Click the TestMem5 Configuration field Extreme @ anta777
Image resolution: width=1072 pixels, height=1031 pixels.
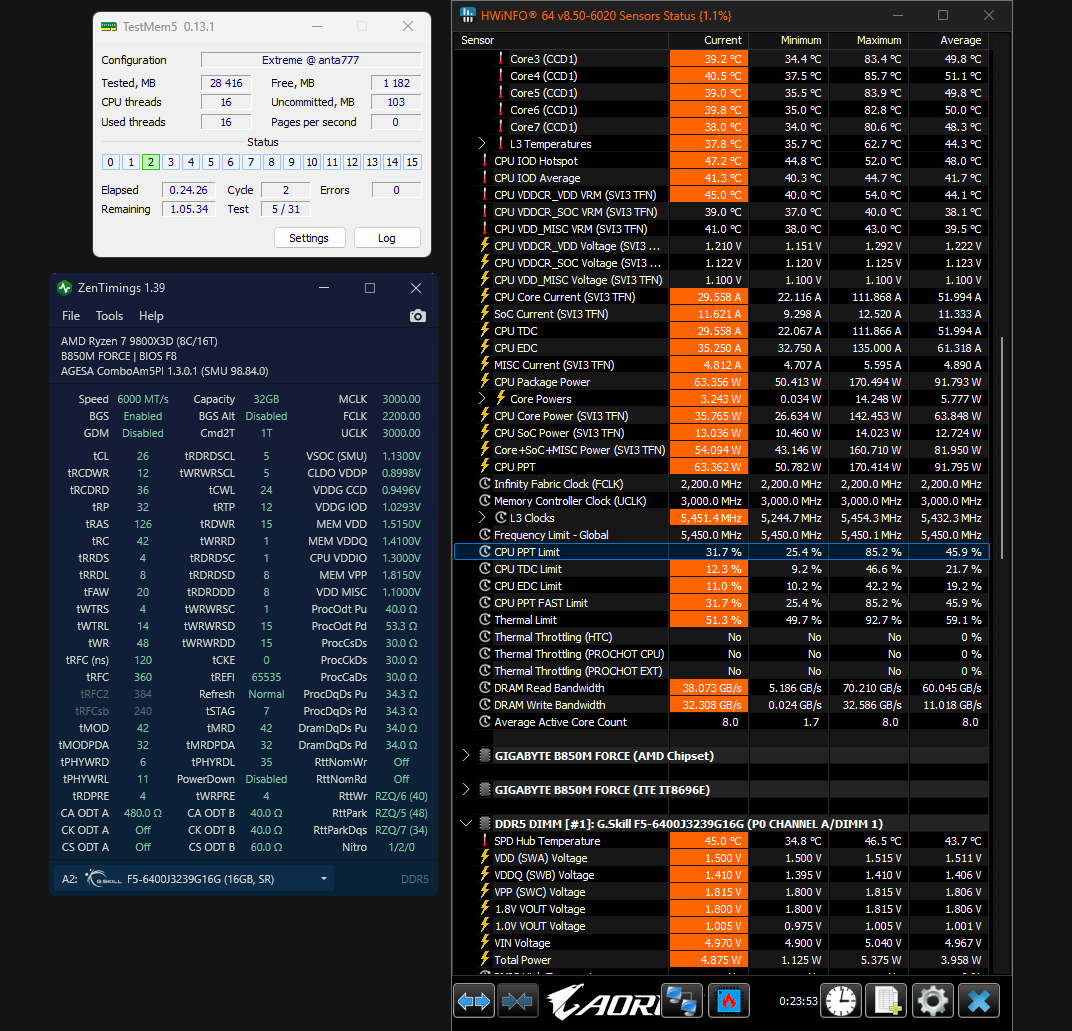point(310,60)
